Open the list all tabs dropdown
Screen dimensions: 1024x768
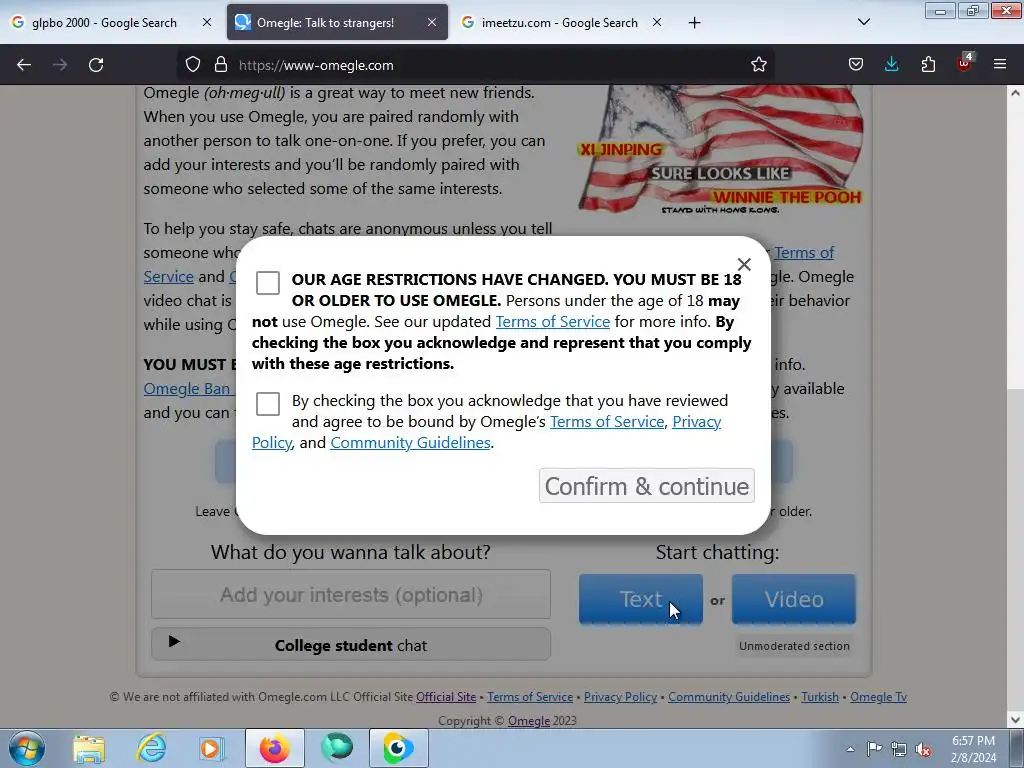(x=863, y=23)
